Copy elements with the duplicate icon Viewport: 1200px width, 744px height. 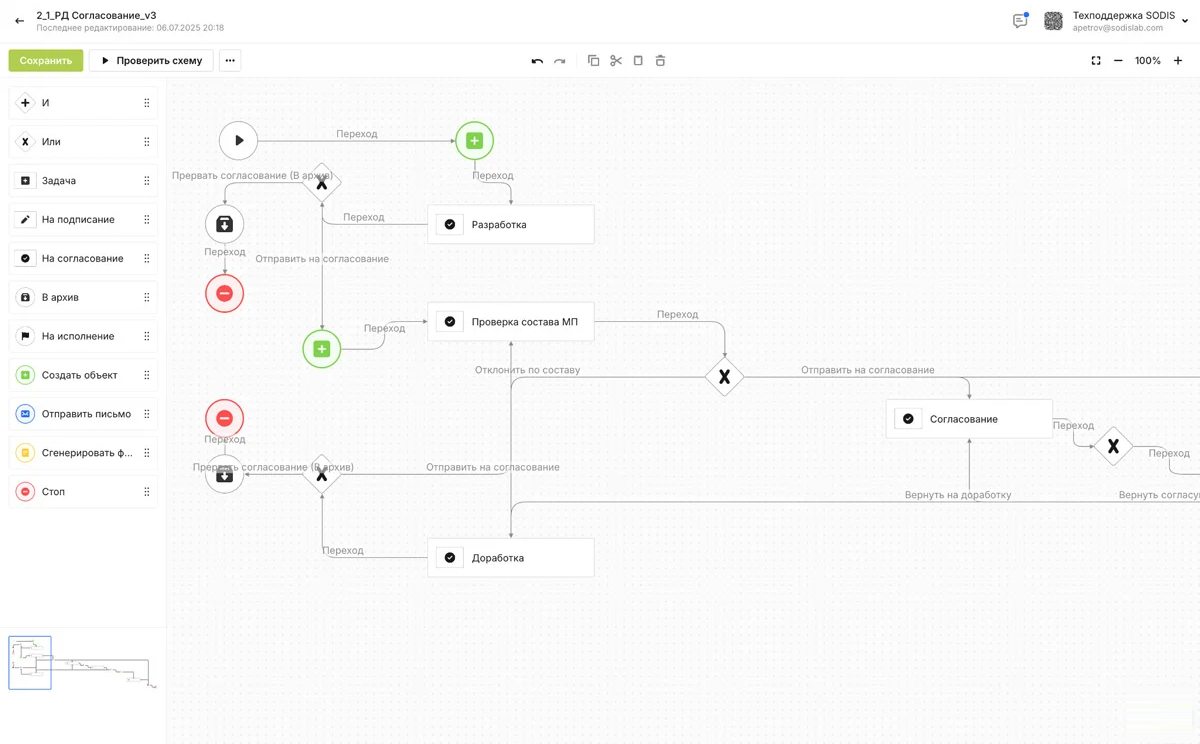pyautogui.click(x=593, y=60)
